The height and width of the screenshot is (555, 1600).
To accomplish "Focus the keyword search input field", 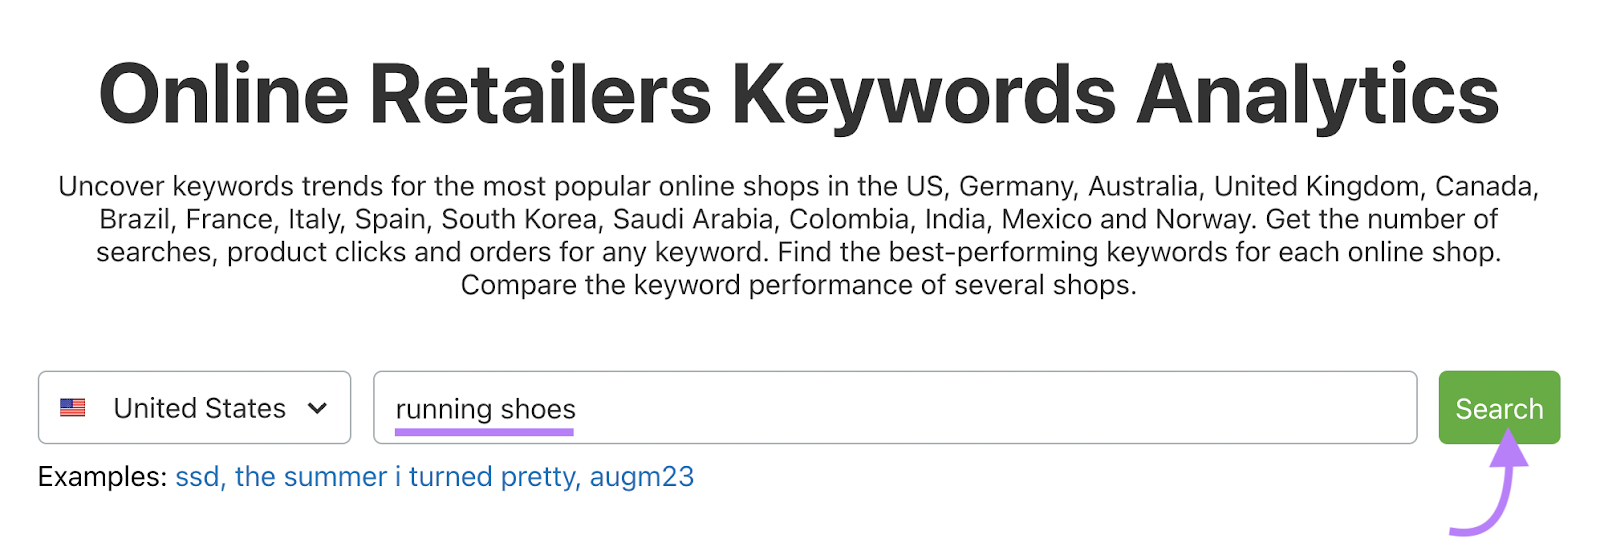I will click(895, 407).
